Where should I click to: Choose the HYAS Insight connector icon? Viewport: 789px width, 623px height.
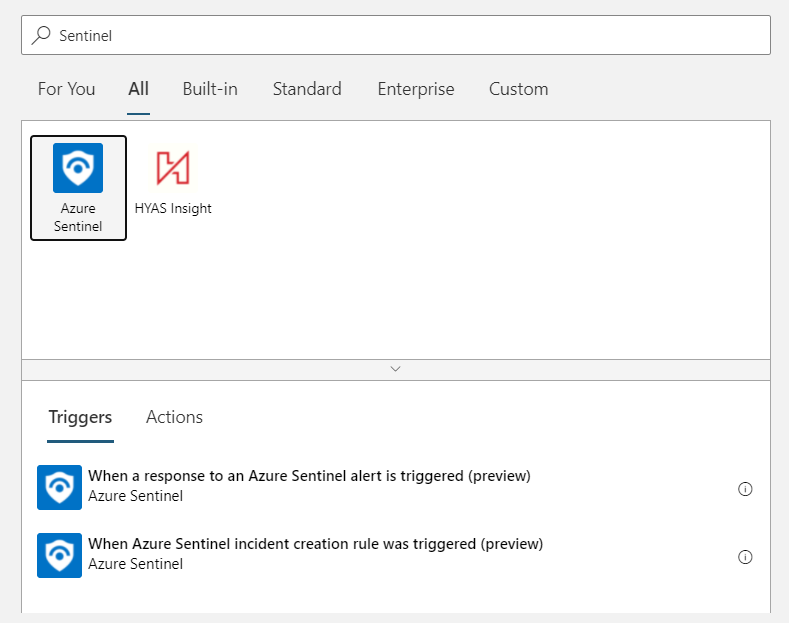coord(173,168)
